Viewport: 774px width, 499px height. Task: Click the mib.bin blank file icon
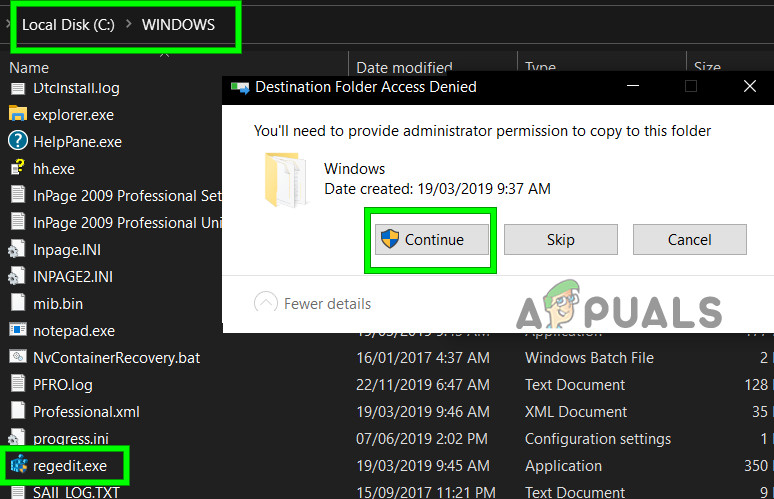pyautogui.click(x=18, y=303)
